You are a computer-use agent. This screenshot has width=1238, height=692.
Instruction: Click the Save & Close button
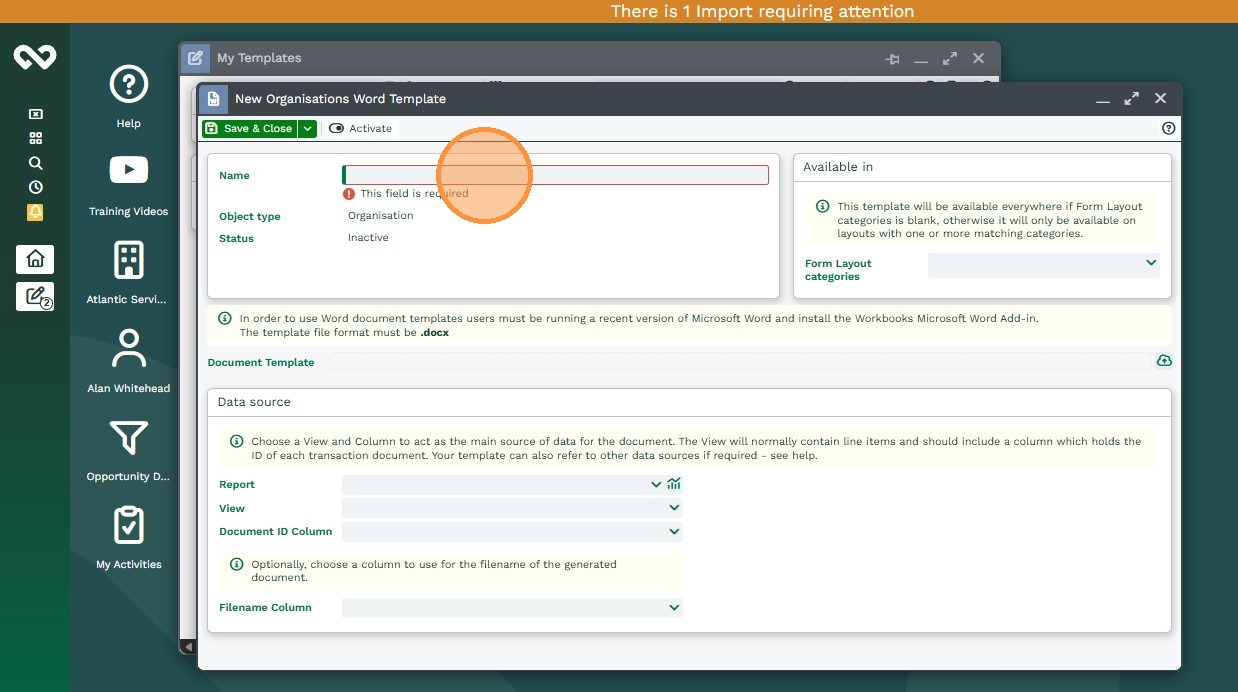coord(249,128)
